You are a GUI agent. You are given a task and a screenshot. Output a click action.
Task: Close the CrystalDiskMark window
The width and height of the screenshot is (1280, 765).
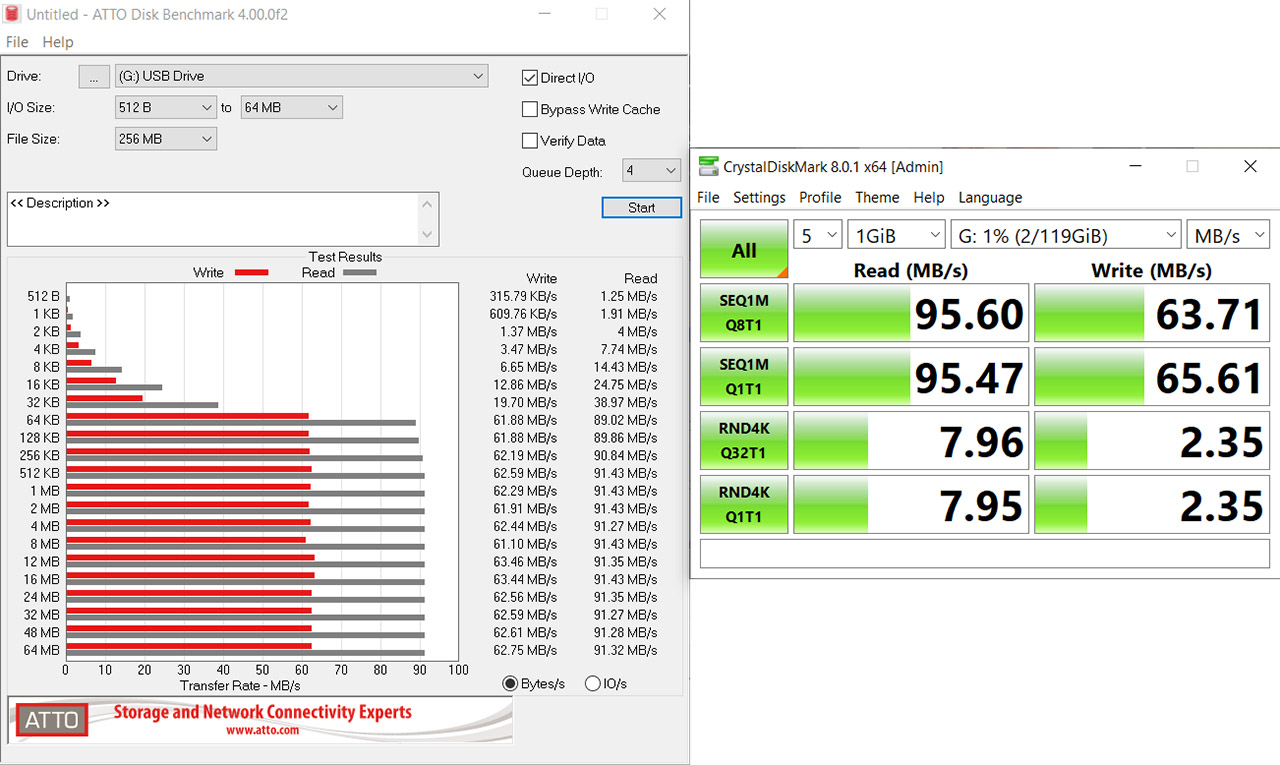(x=1250, y=167)
